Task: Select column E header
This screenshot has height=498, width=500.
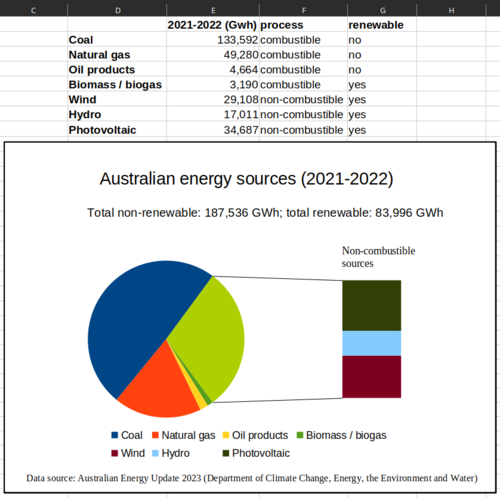Action: pos(213,10)
